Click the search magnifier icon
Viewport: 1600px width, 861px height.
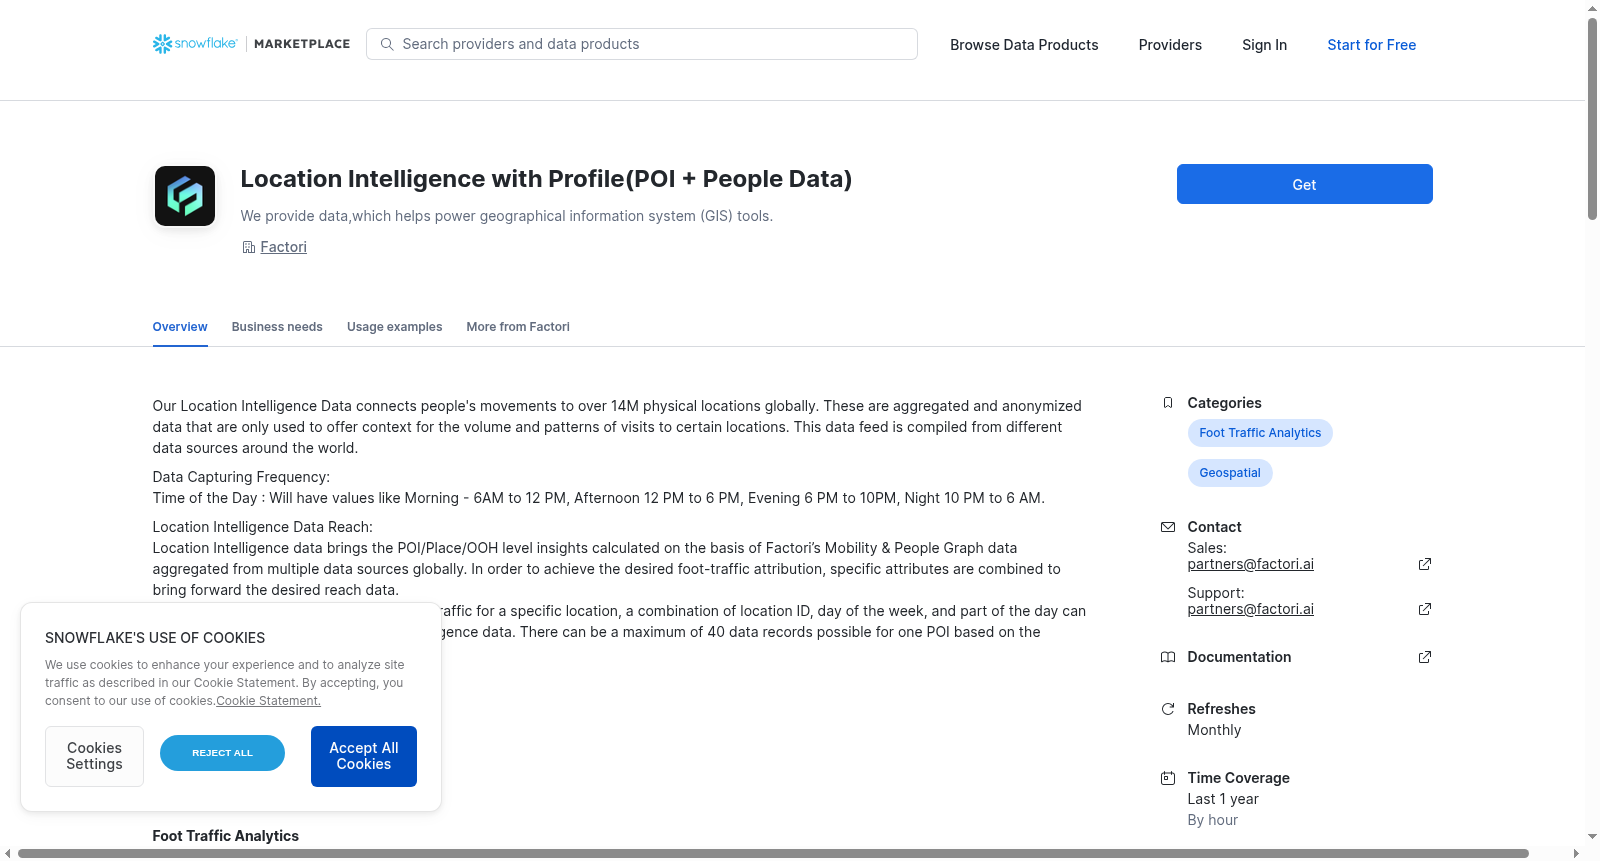(x=387, y=44)
